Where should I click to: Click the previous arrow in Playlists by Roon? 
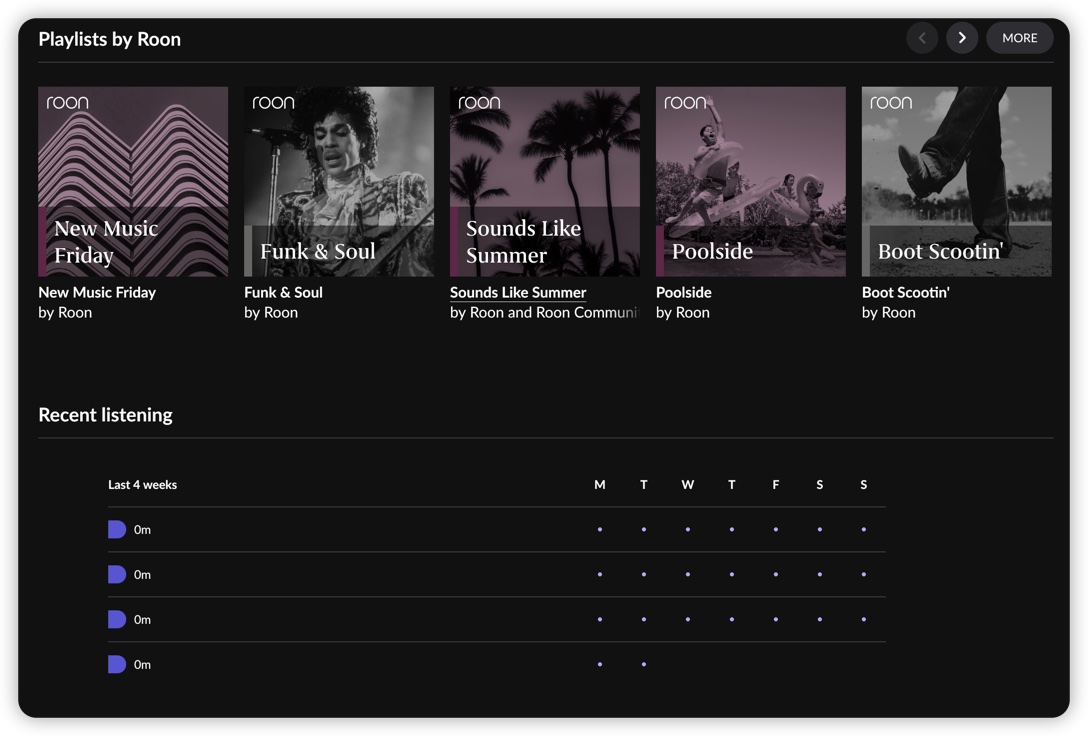(922, 37)
